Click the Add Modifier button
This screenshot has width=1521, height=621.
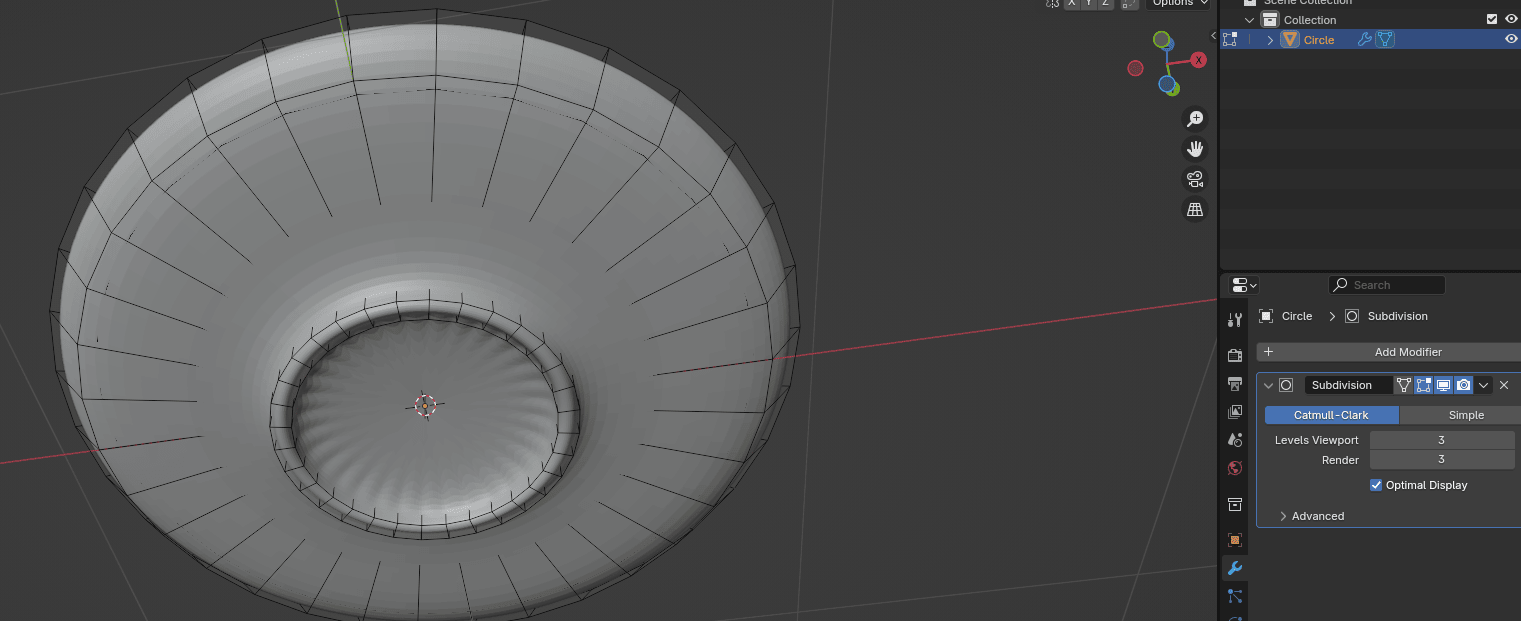click(1407, 352)
